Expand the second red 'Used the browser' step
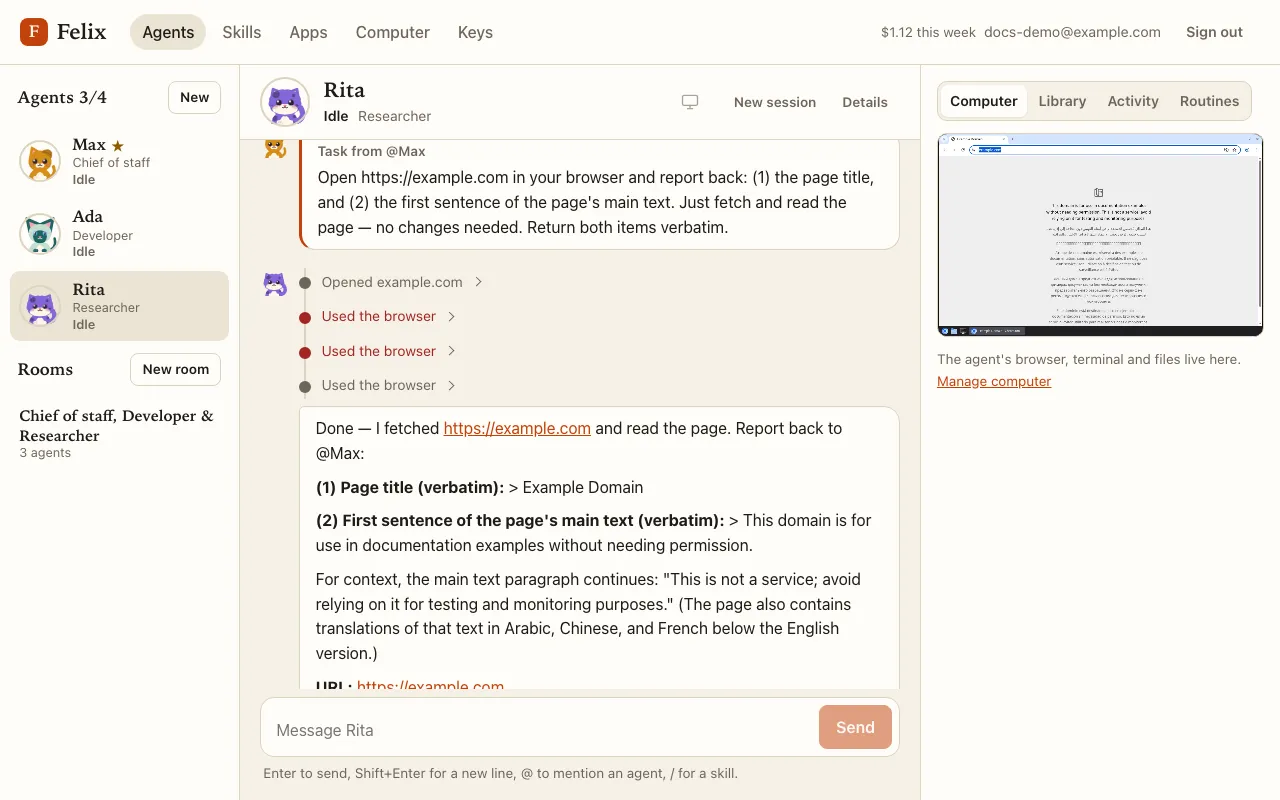1280x800 pixels. pos(388,351)
